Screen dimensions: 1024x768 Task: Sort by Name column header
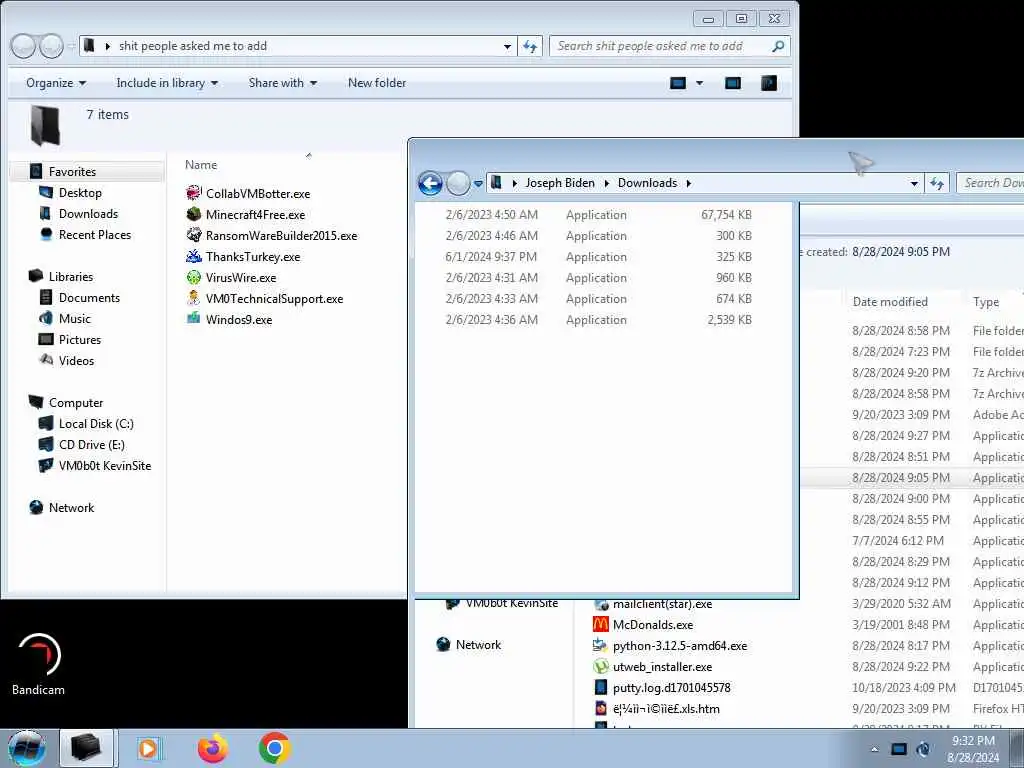click(200, 165)
